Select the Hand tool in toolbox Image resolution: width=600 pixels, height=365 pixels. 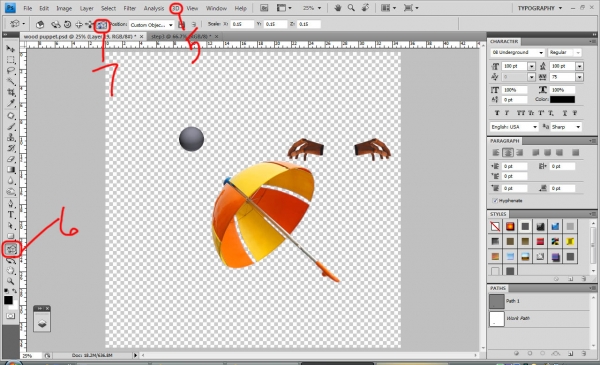(10, 271)
